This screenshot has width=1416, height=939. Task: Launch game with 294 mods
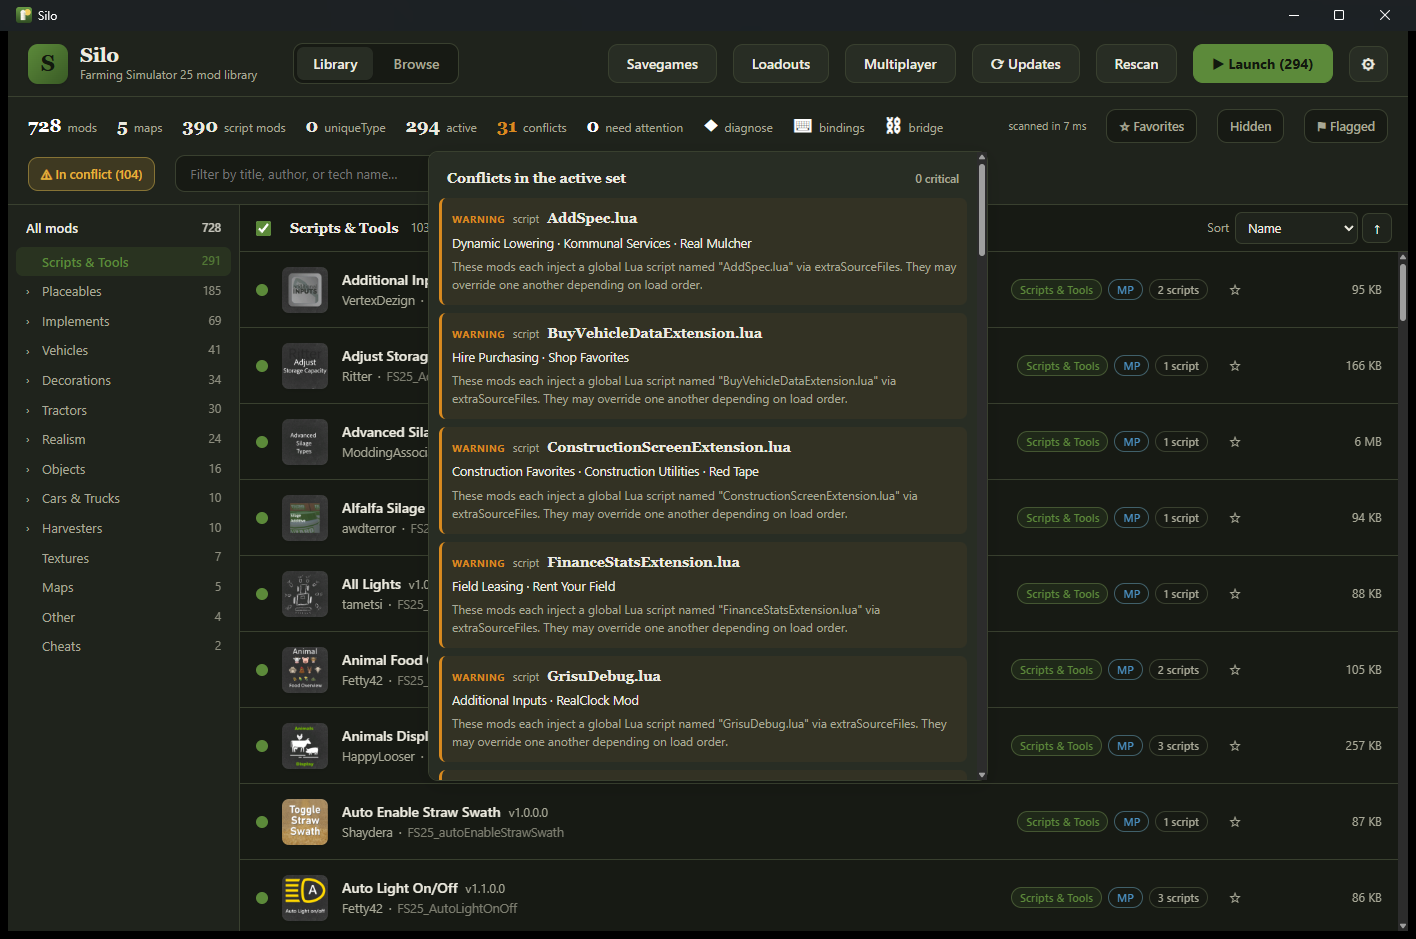1263,64
